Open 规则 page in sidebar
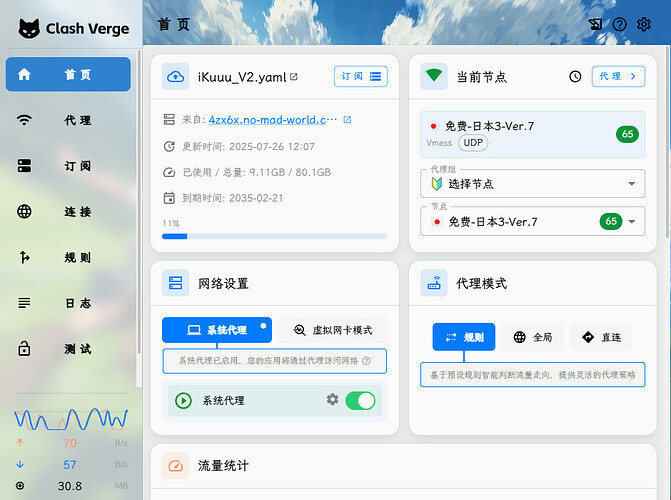The height and width of the screenshot is (500, 671). pyautogui.click(x=68, y=257)
